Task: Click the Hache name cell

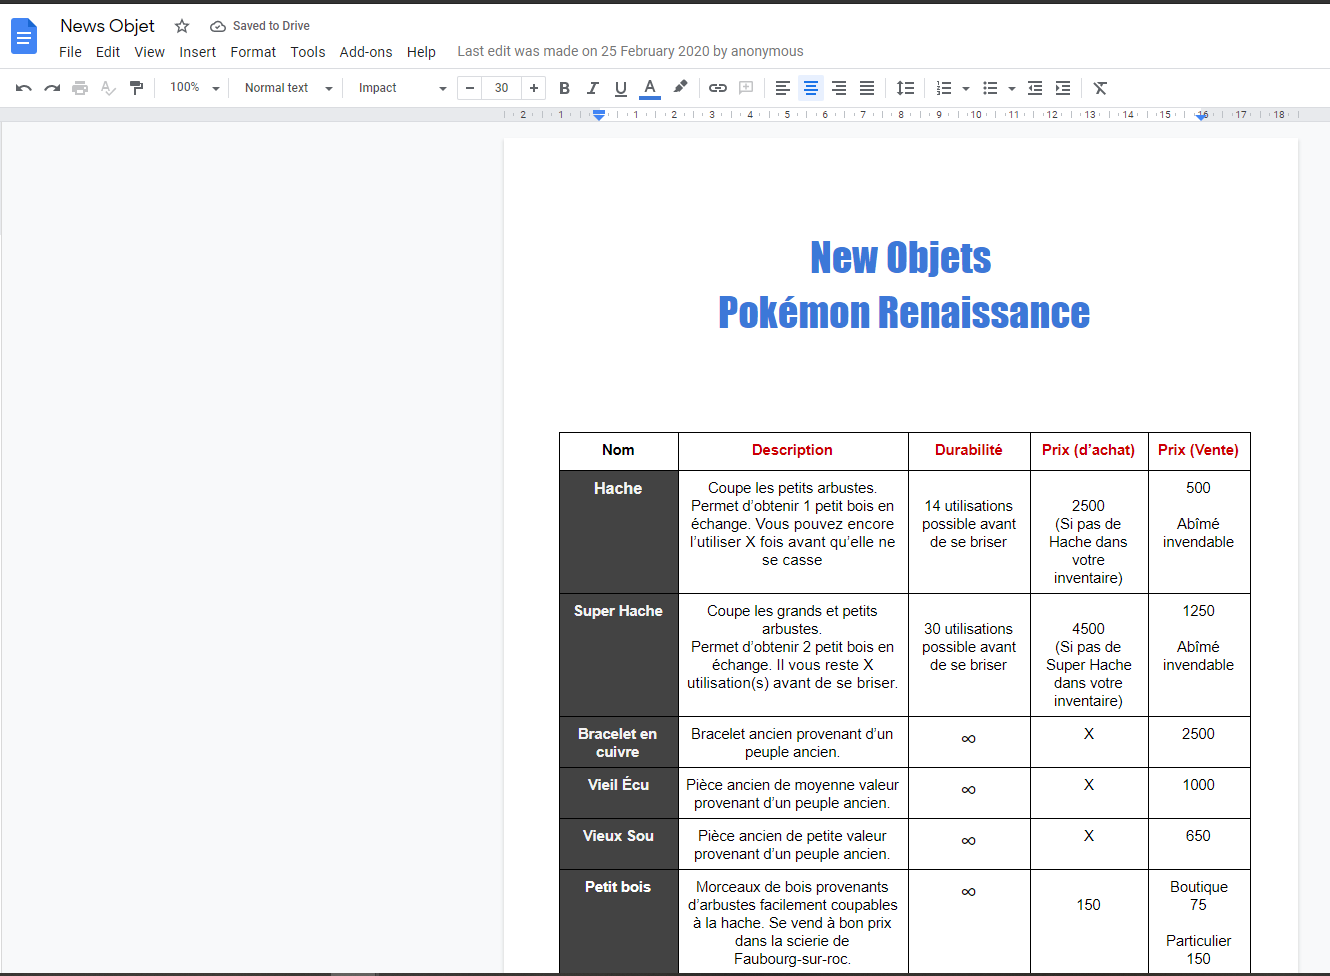Action: [x=618, y=532]
